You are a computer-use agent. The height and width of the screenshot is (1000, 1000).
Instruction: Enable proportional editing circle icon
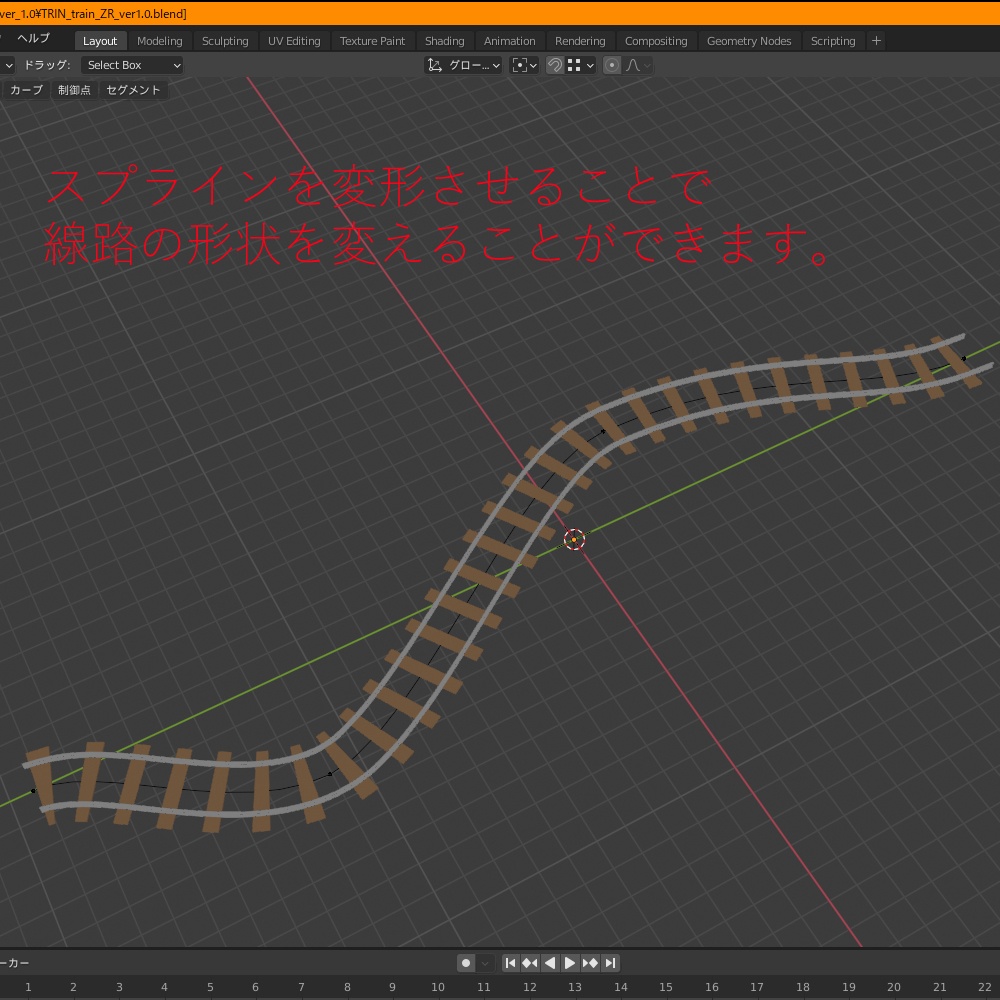click(610, 64)
